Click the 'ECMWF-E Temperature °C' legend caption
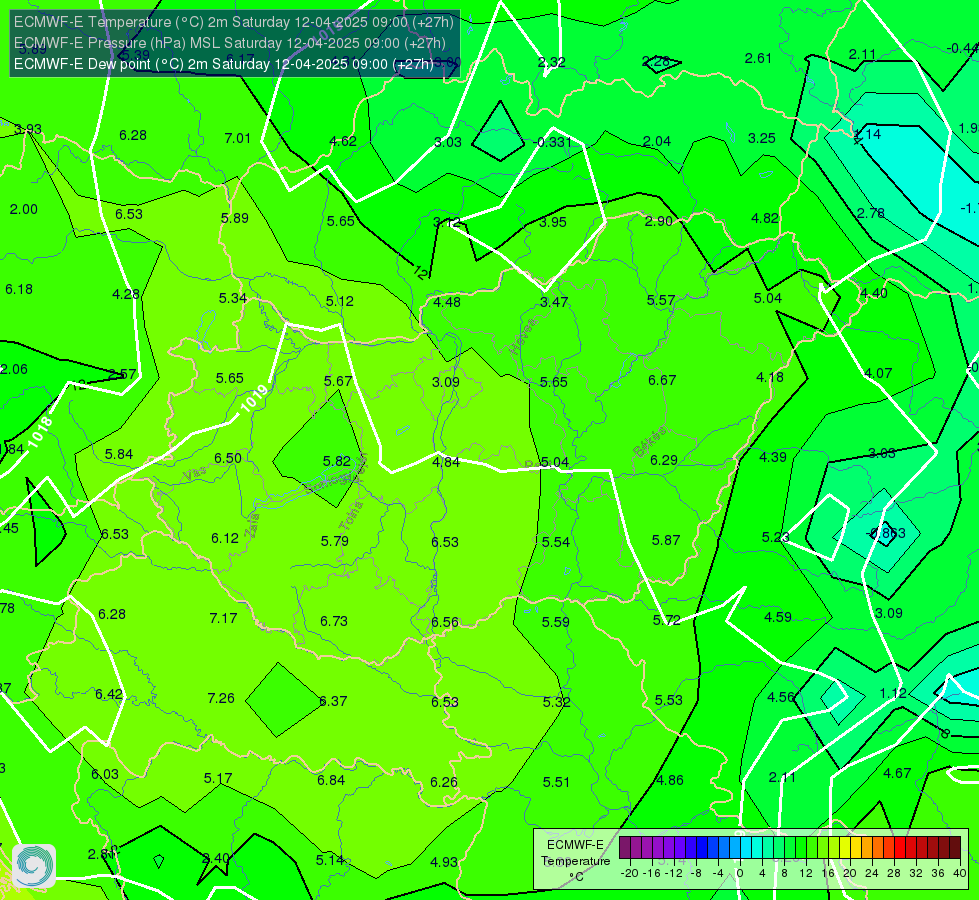 [x=576, y=861]
